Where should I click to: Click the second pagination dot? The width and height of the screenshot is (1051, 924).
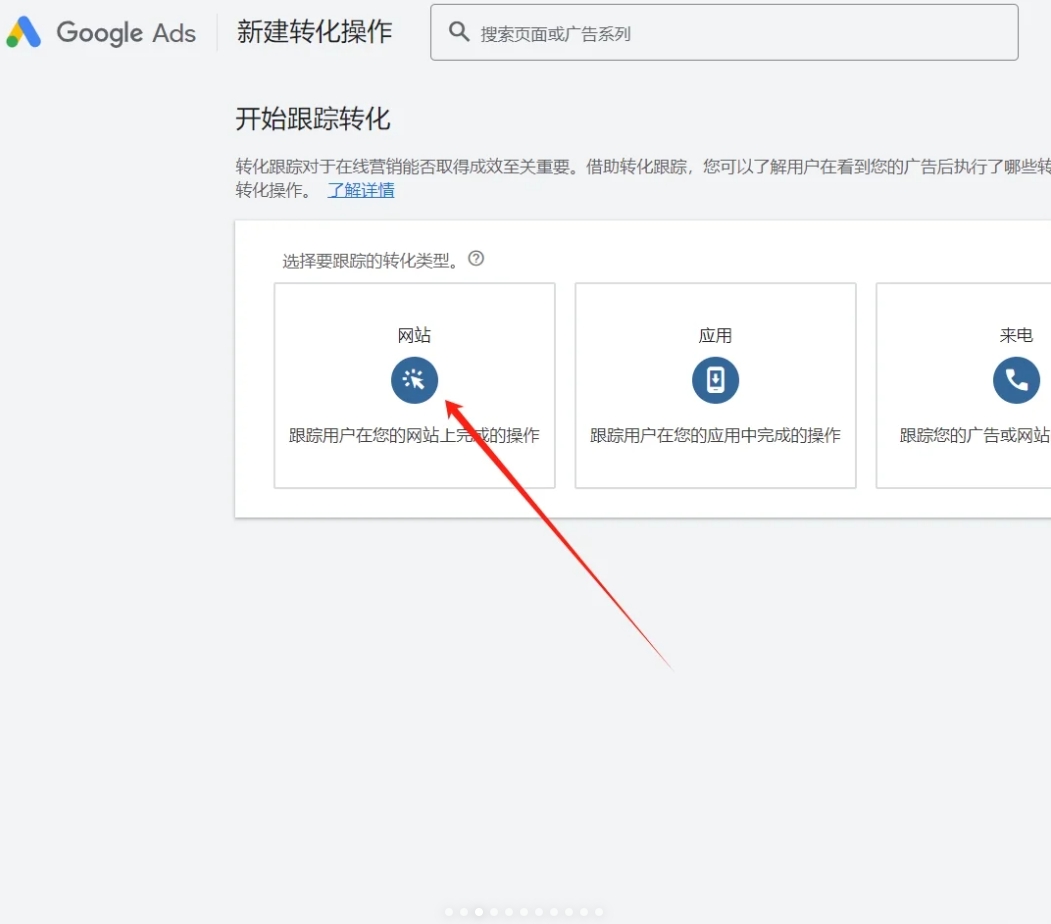(x=465, y=912)
